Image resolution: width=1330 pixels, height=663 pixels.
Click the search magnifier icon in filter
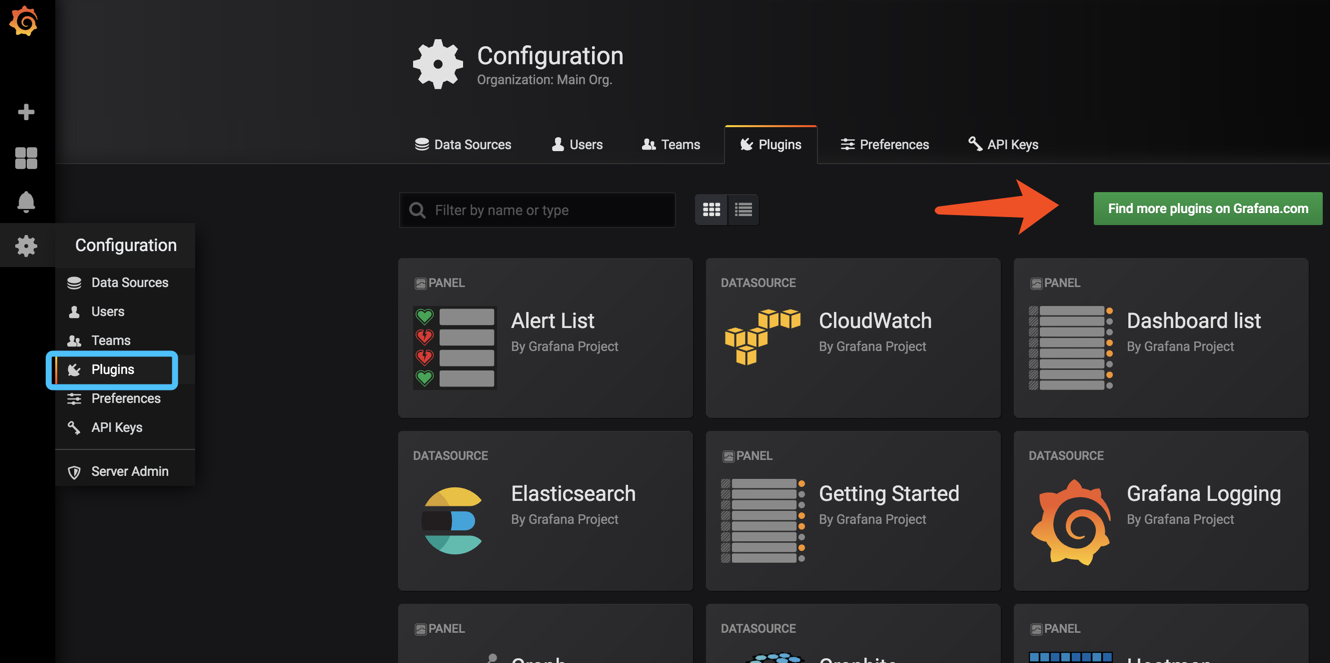pyautogui.click(x=418, y=210)
